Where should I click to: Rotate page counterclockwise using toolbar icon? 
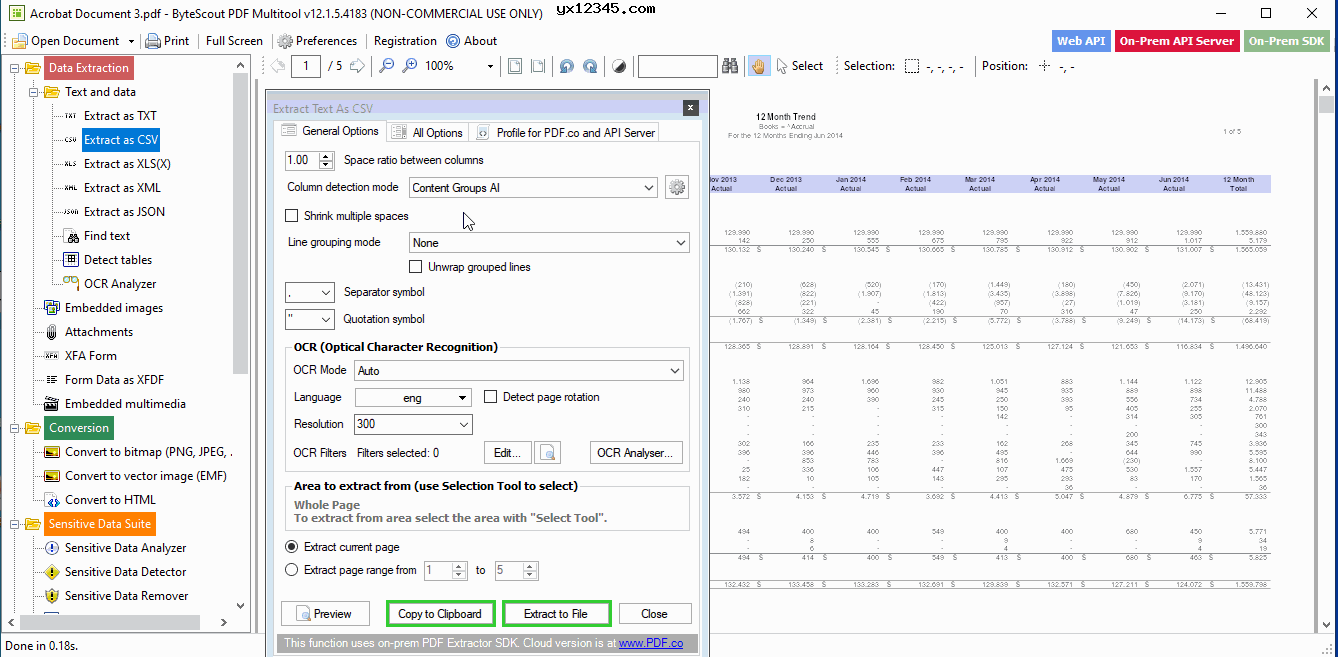(x=566, y=66)
